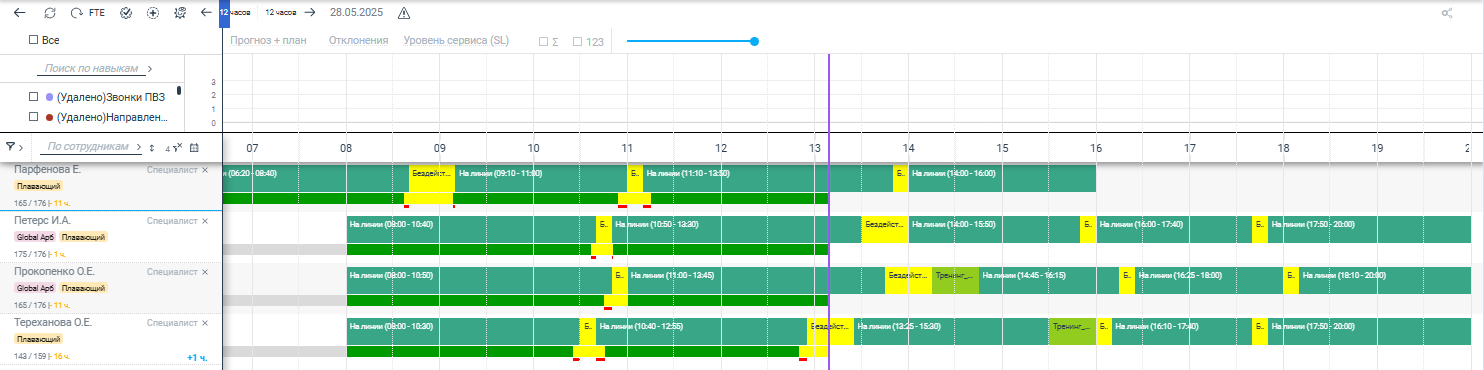Click the Поиск по навыкам search field
The image size is (1484, 370).
(x=90, y=69)
